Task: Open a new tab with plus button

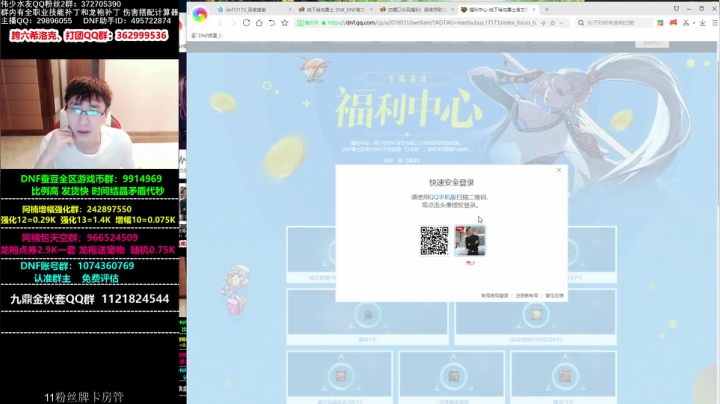Action: pos(546,9)
